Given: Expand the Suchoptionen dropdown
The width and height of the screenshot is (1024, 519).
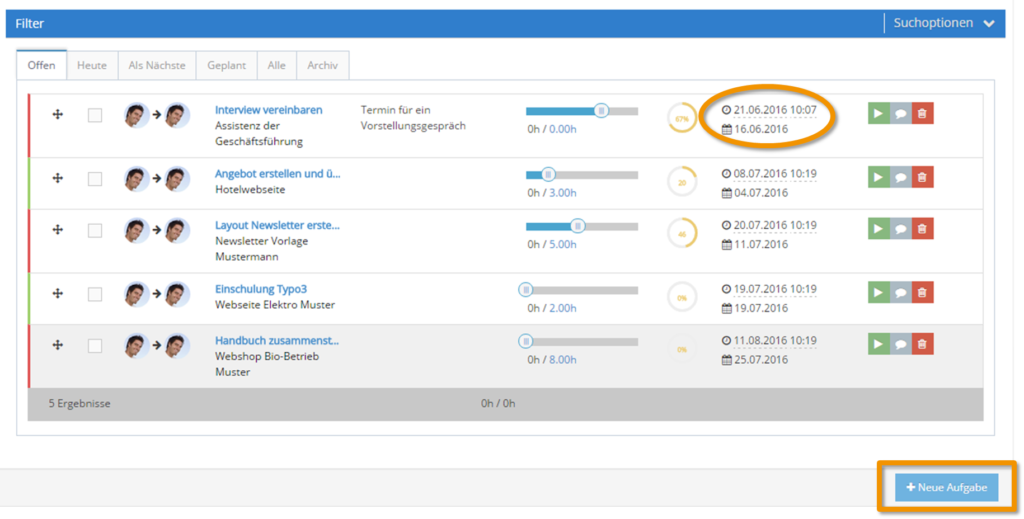Looking at the screenshot, I should tap(944, 23).
